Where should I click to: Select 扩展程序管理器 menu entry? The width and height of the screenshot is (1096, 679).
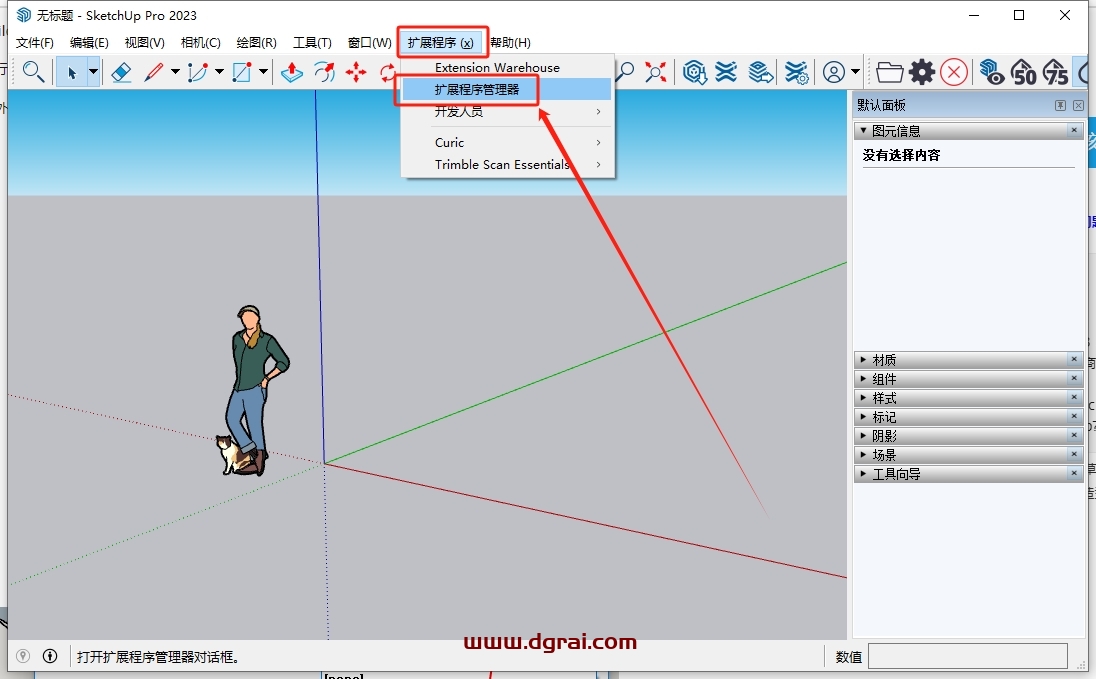coord(507,90)
